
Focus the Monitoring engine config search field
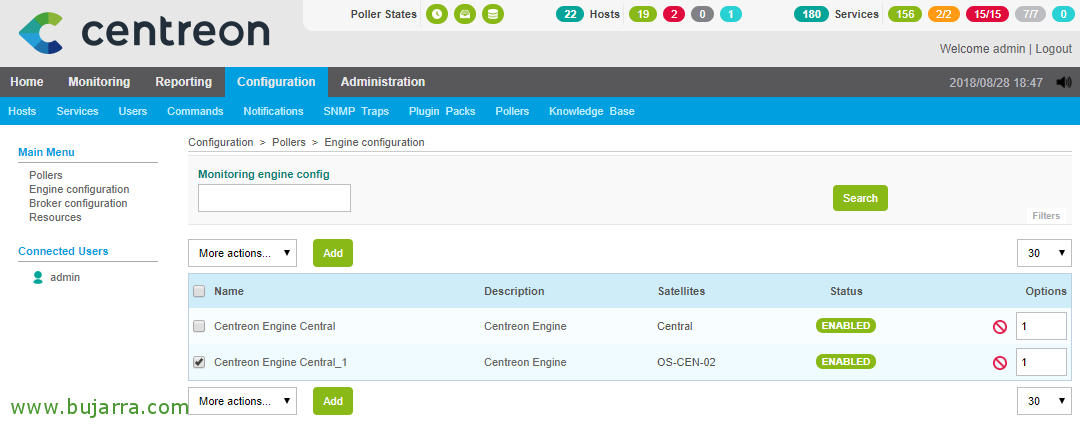274,198
